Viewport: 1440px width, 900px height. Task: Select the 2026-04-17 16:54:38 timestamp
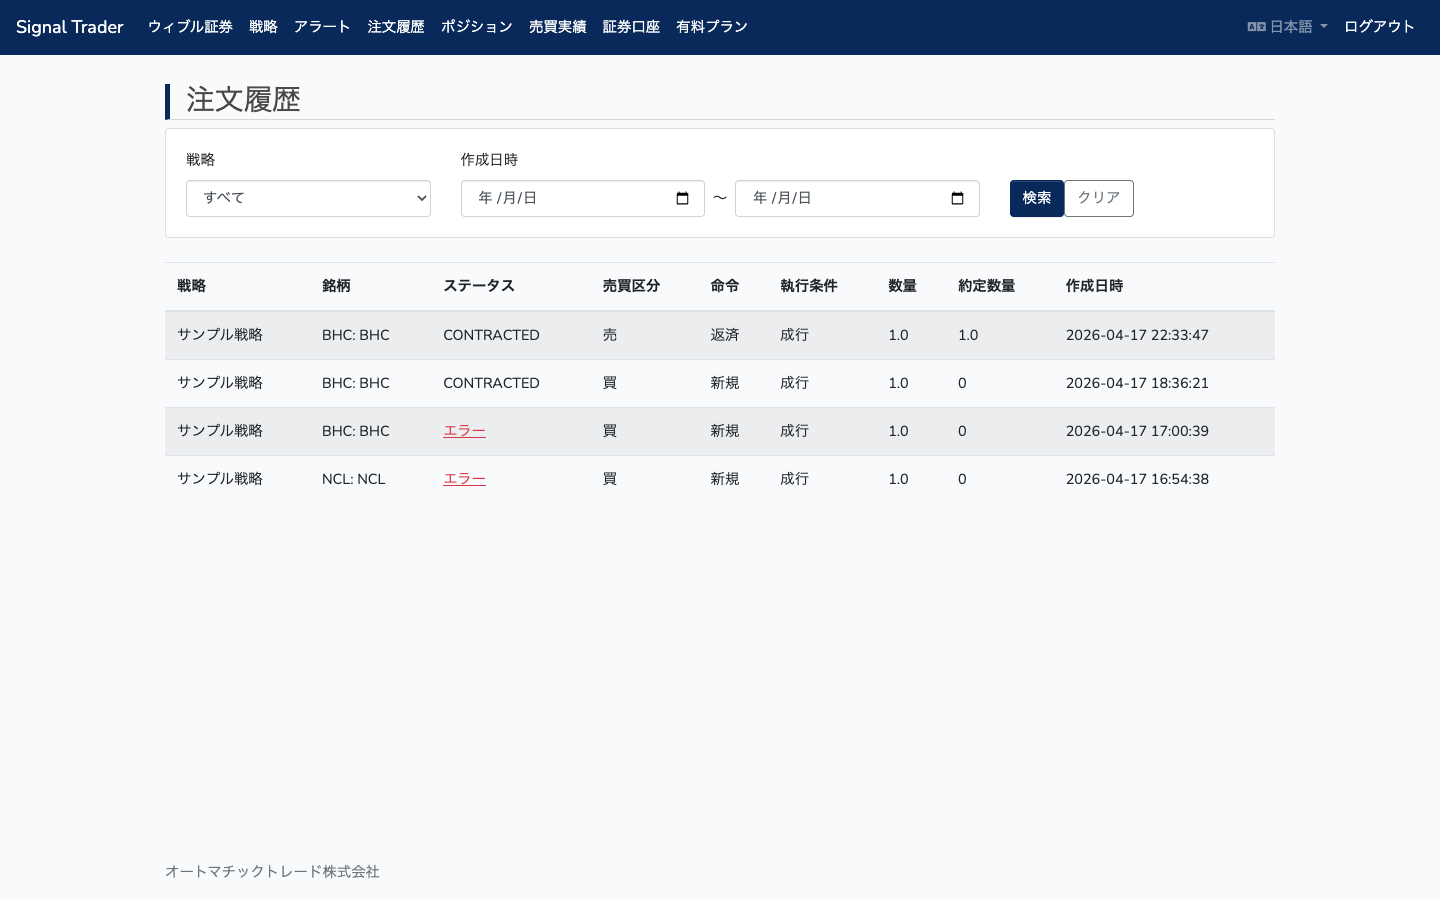[1137, 479]
